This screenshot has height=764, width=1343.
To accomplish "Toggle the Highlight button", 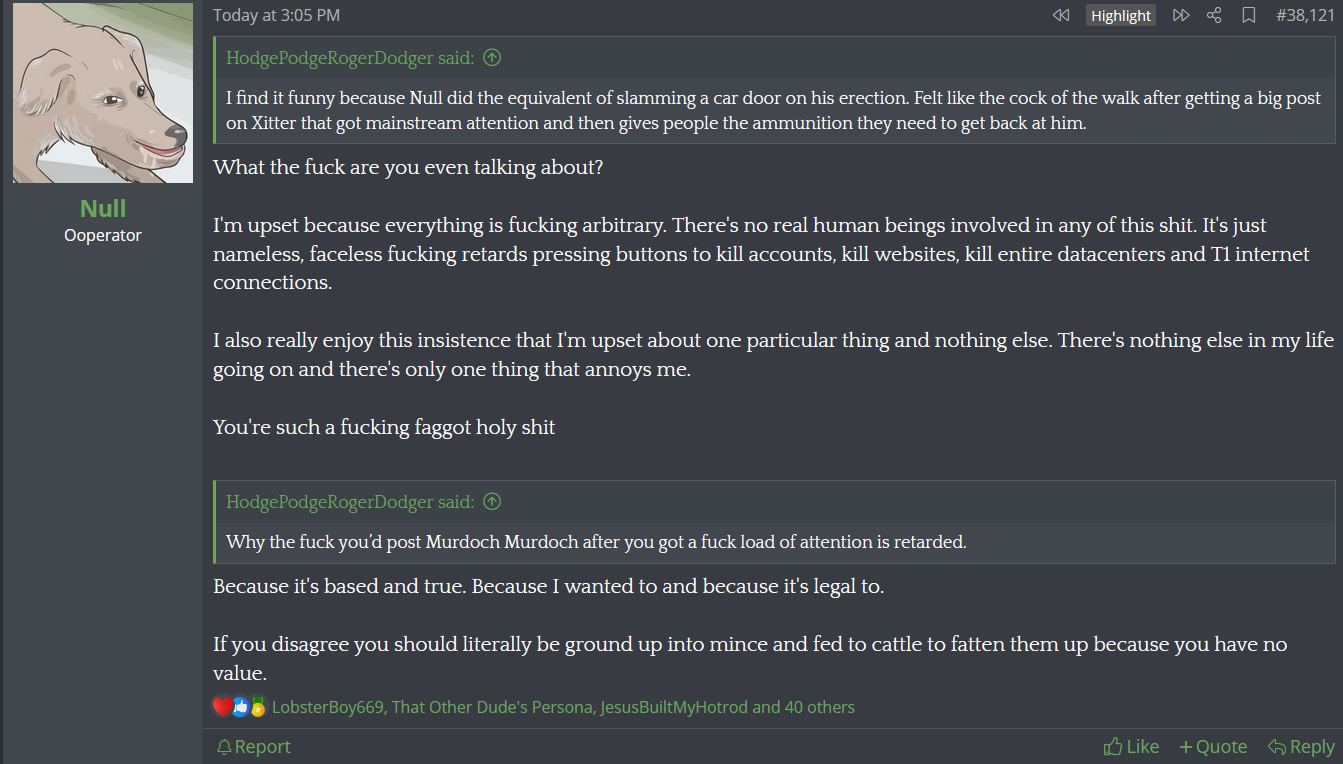I will pyautogui.click(x=1120, y=15).
